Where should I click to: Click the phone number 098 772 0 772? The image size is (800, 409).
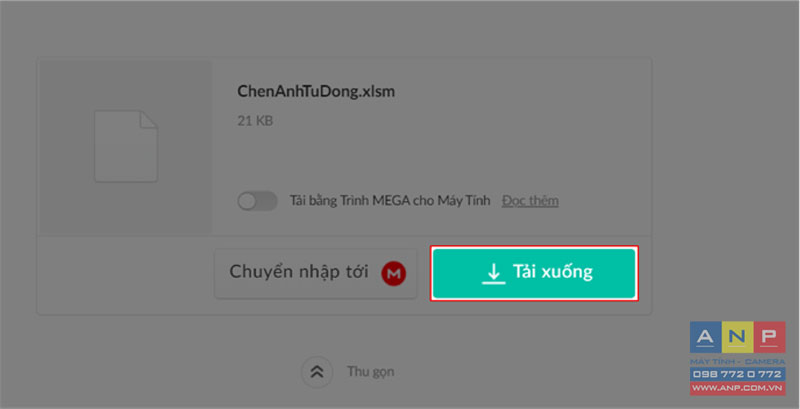click(x=738, y=374)
